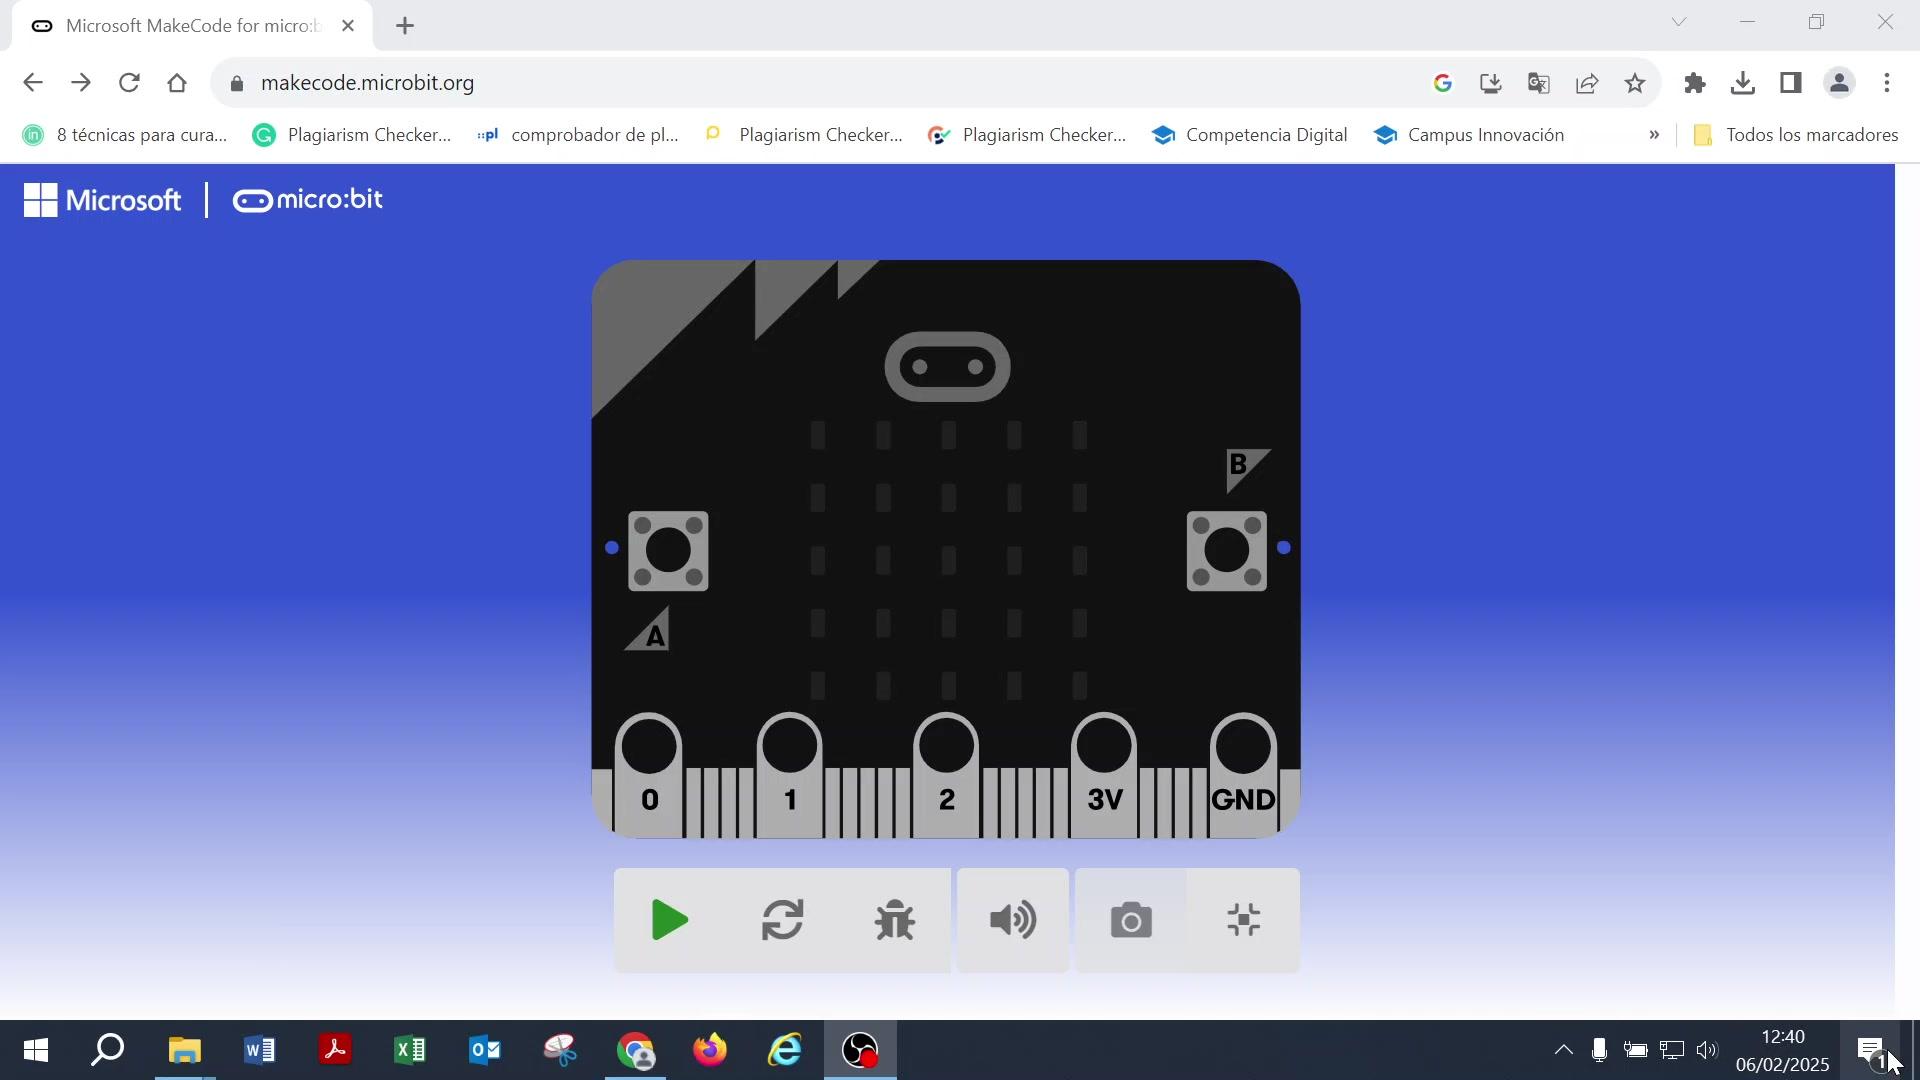Open Firefox from the Windows taskbar
1920x1080 pixels.
point(710,1050)
